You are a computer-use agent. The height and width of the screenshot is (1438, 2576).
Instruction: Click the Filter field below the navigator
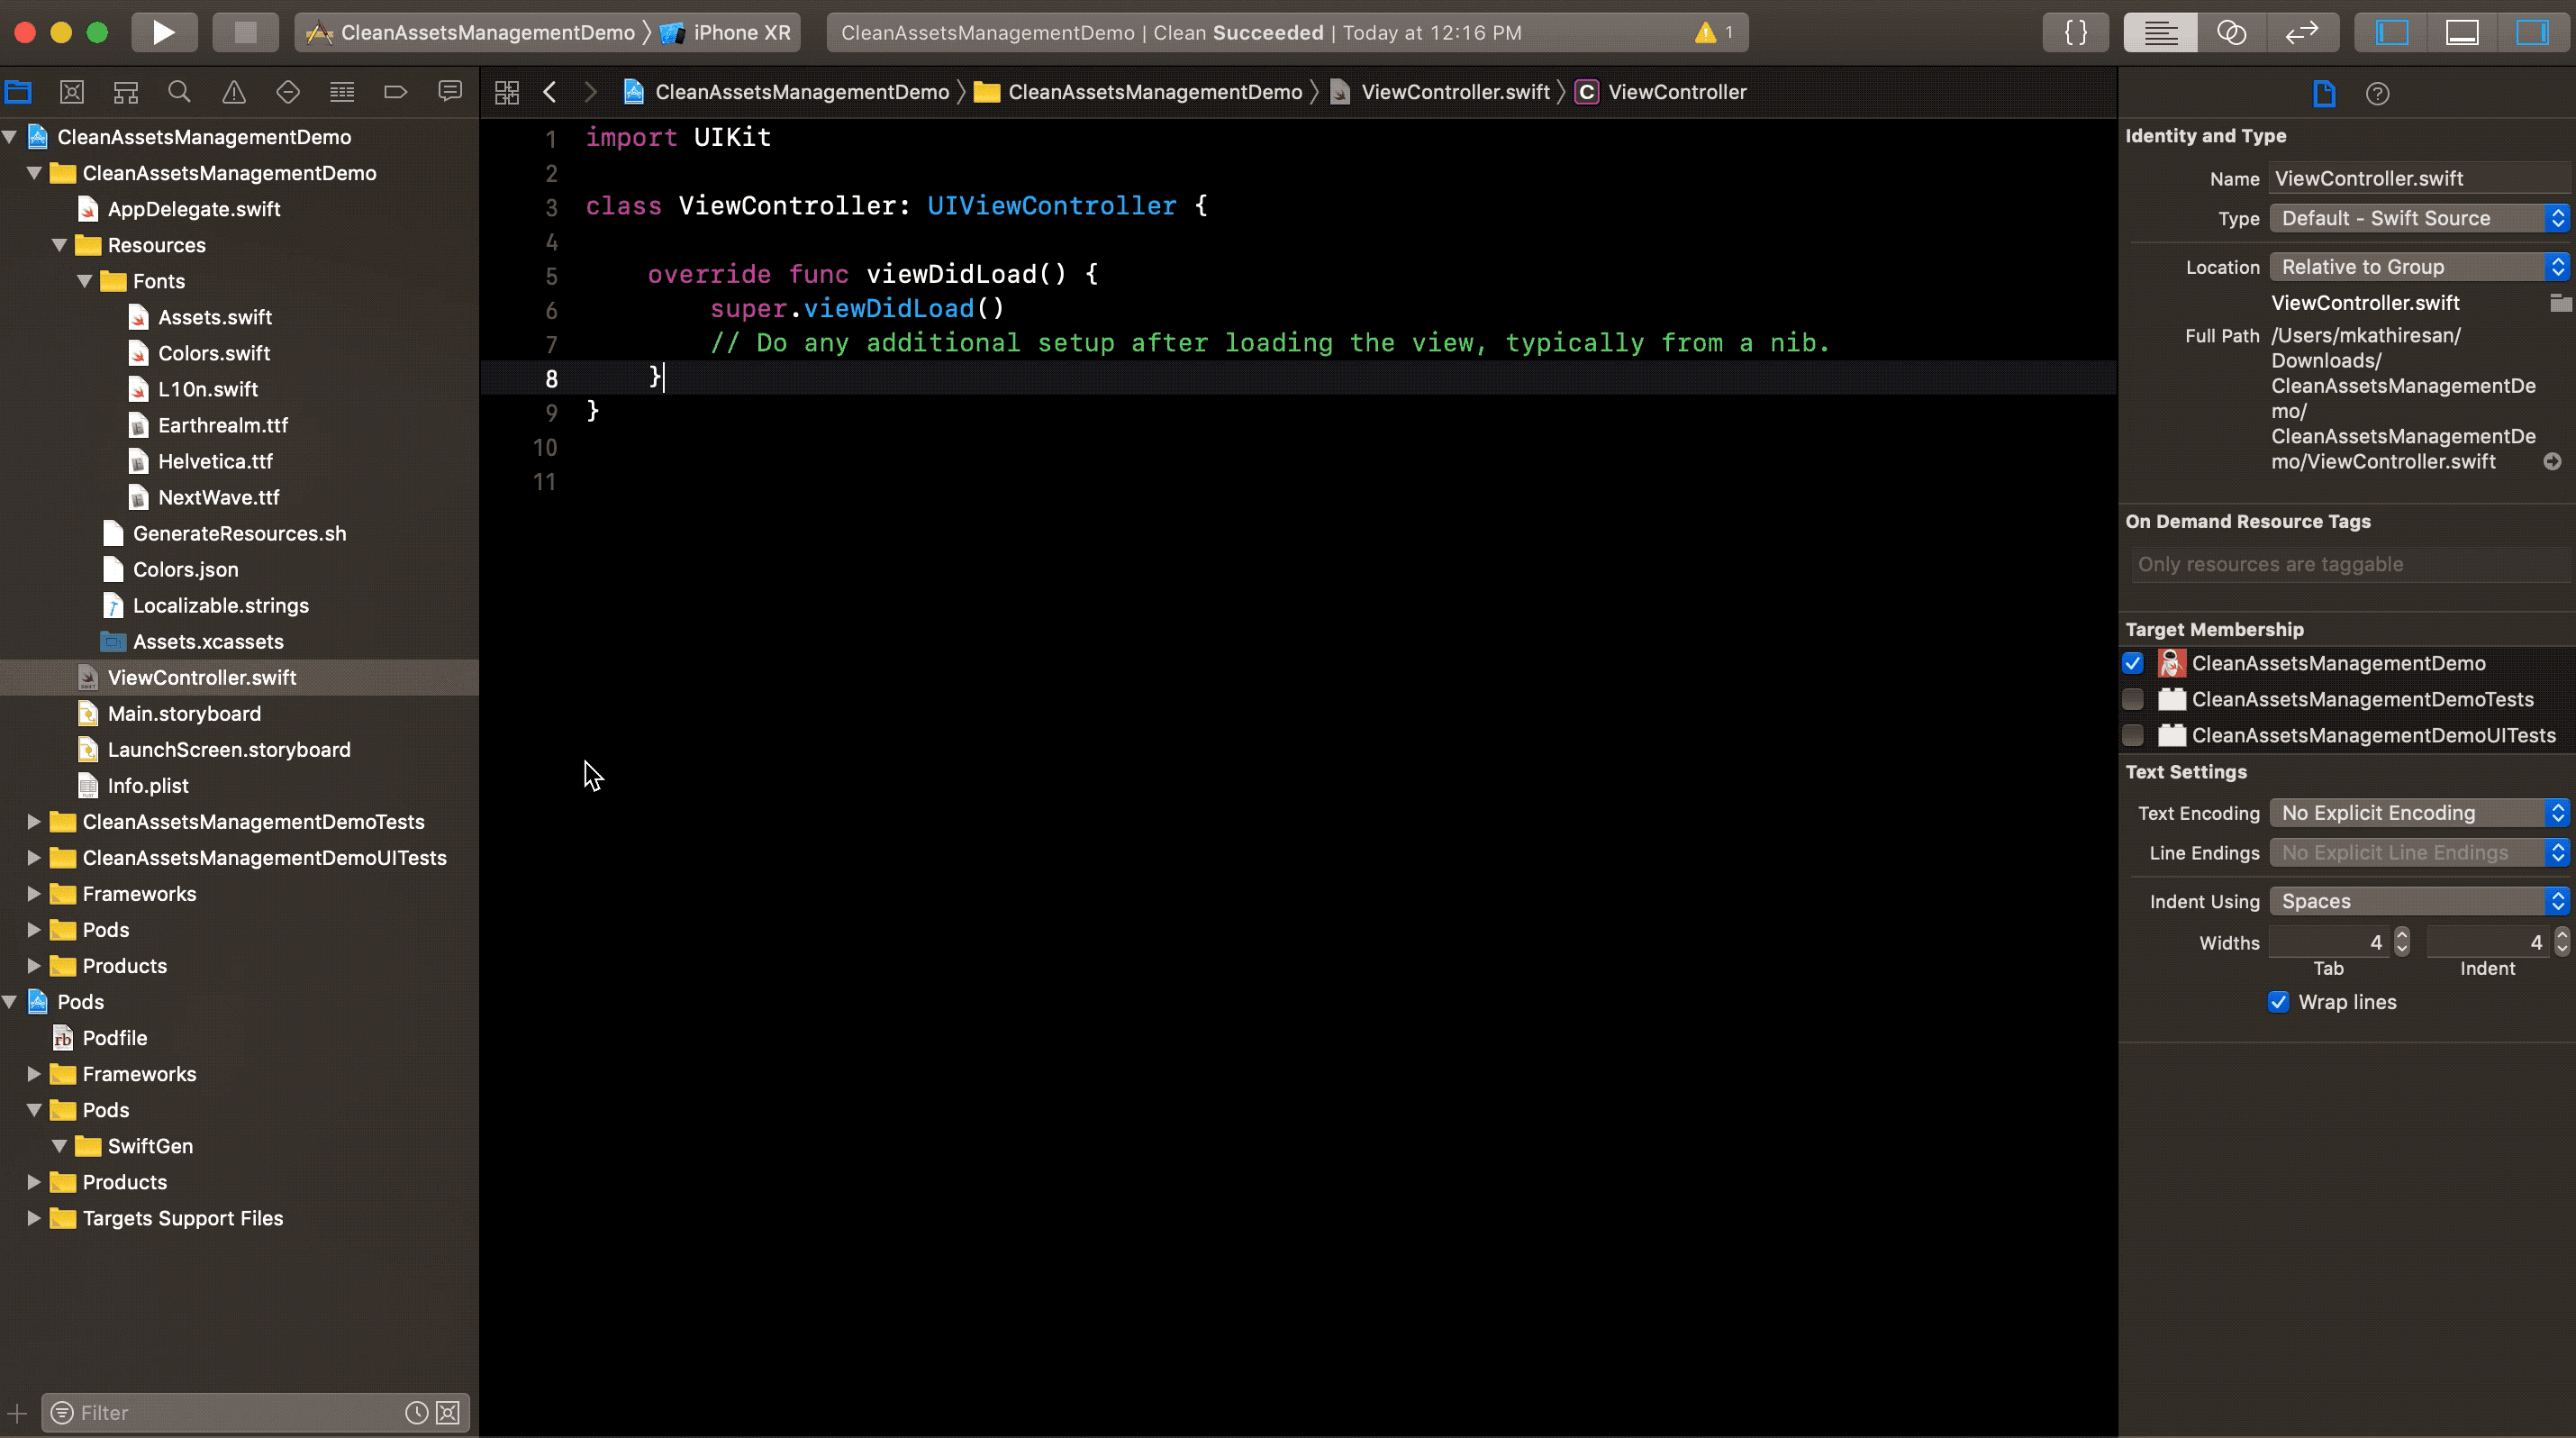click(200, 1413)
